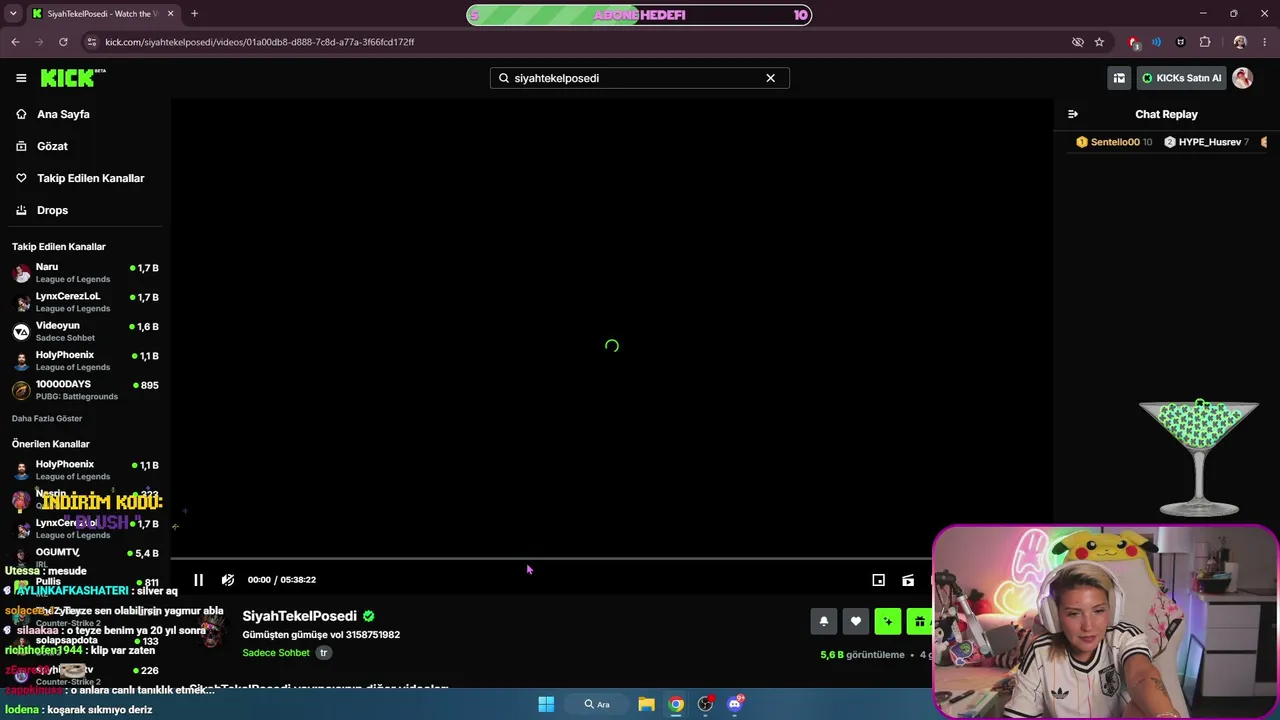This screenshot has width=1280, height=720.
Task: Open Videoyun channel
Action: [85, 331]
